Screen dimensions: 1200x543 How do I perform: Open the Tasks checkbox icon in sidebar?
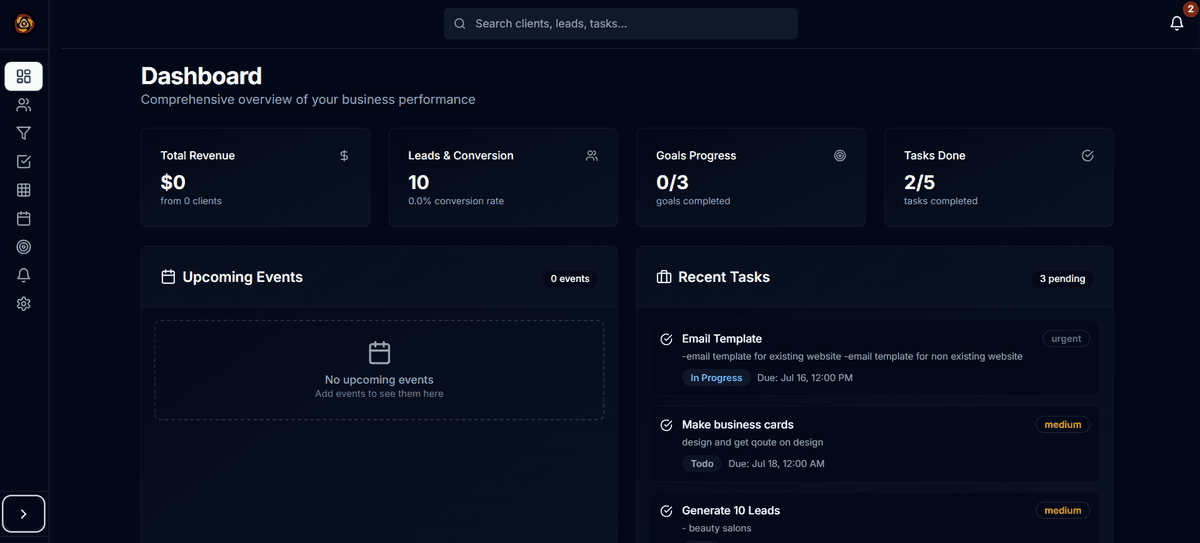coord(24,162)
